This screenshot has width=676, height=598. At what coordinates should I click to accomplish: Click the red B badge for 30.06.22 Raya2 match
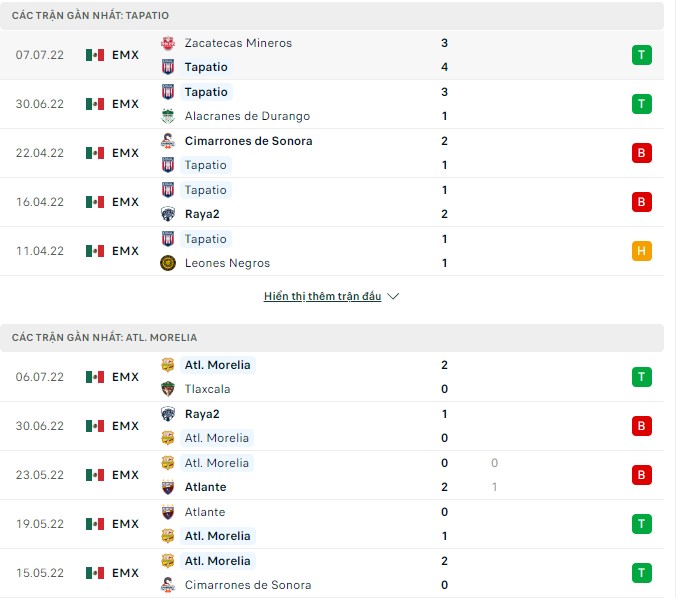641,426
